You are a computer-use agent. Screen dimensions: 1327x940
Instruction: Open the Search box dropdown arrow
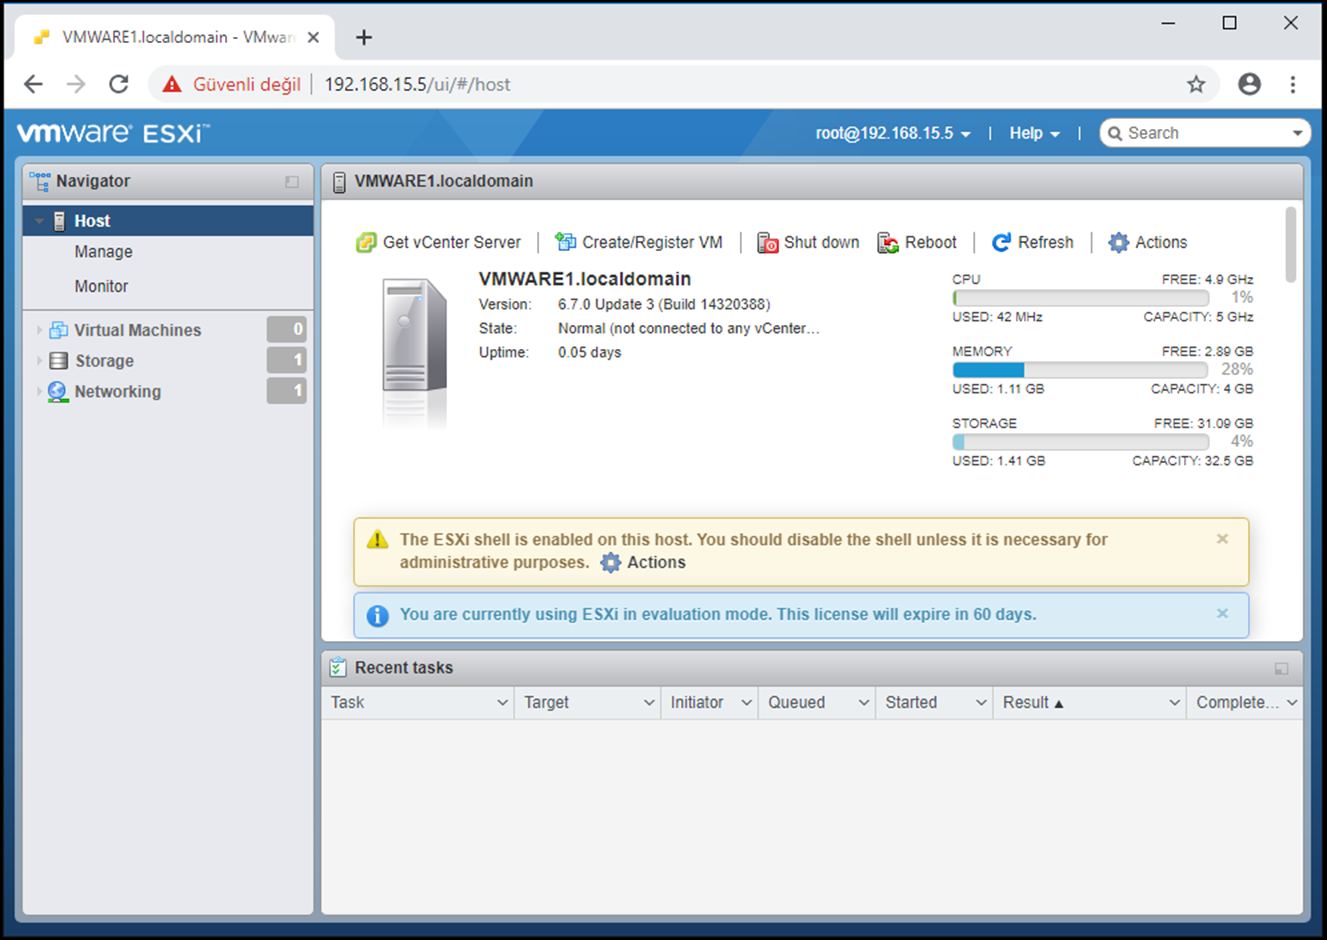pos(1297,133)
